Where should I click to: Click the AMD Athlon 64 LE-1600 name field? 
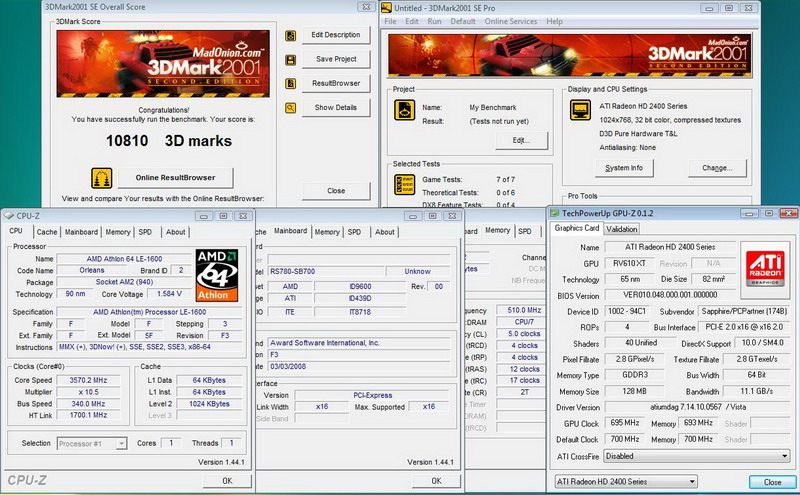pyautogui.click(x=124, y=259)
